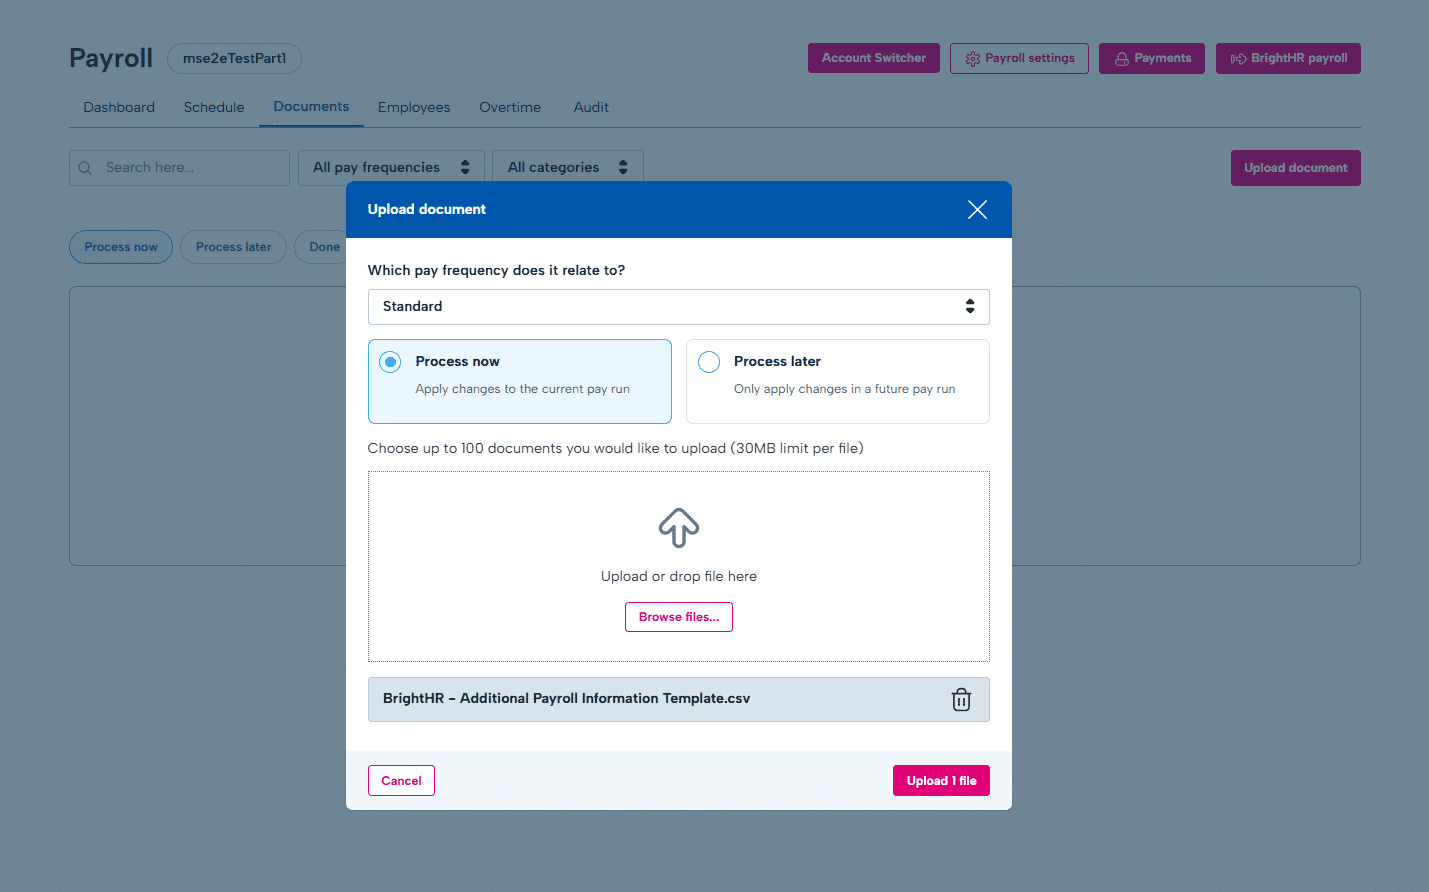Viewport: 1429px width, 892px height.
Task: Click the Upload document button on page
Action: (1296, 168)
